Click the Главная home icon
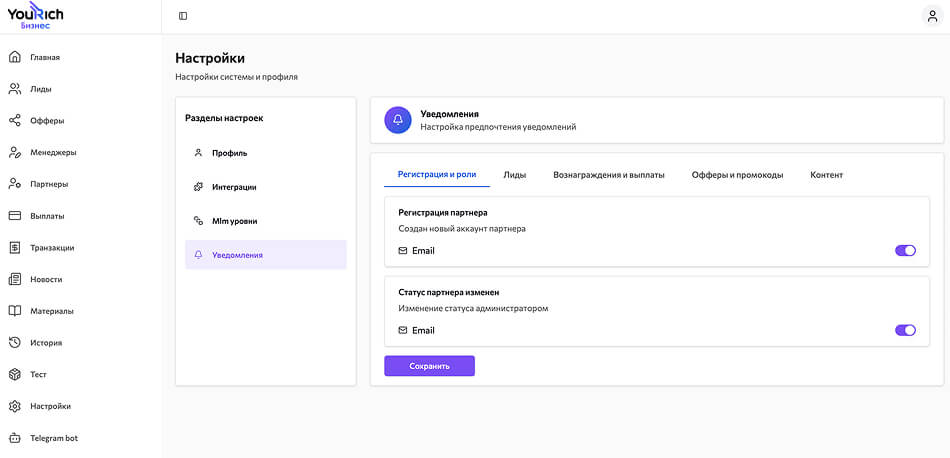 (x=15, y=58)
